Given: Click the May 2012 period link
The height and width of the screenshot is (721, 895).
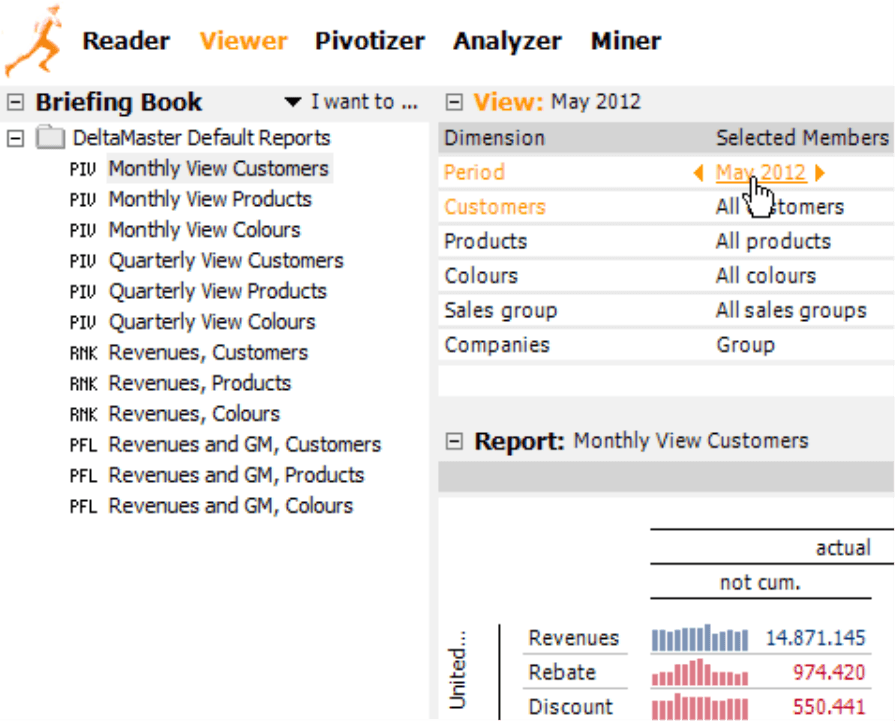Looking at the screenshot, I should 761,172.
